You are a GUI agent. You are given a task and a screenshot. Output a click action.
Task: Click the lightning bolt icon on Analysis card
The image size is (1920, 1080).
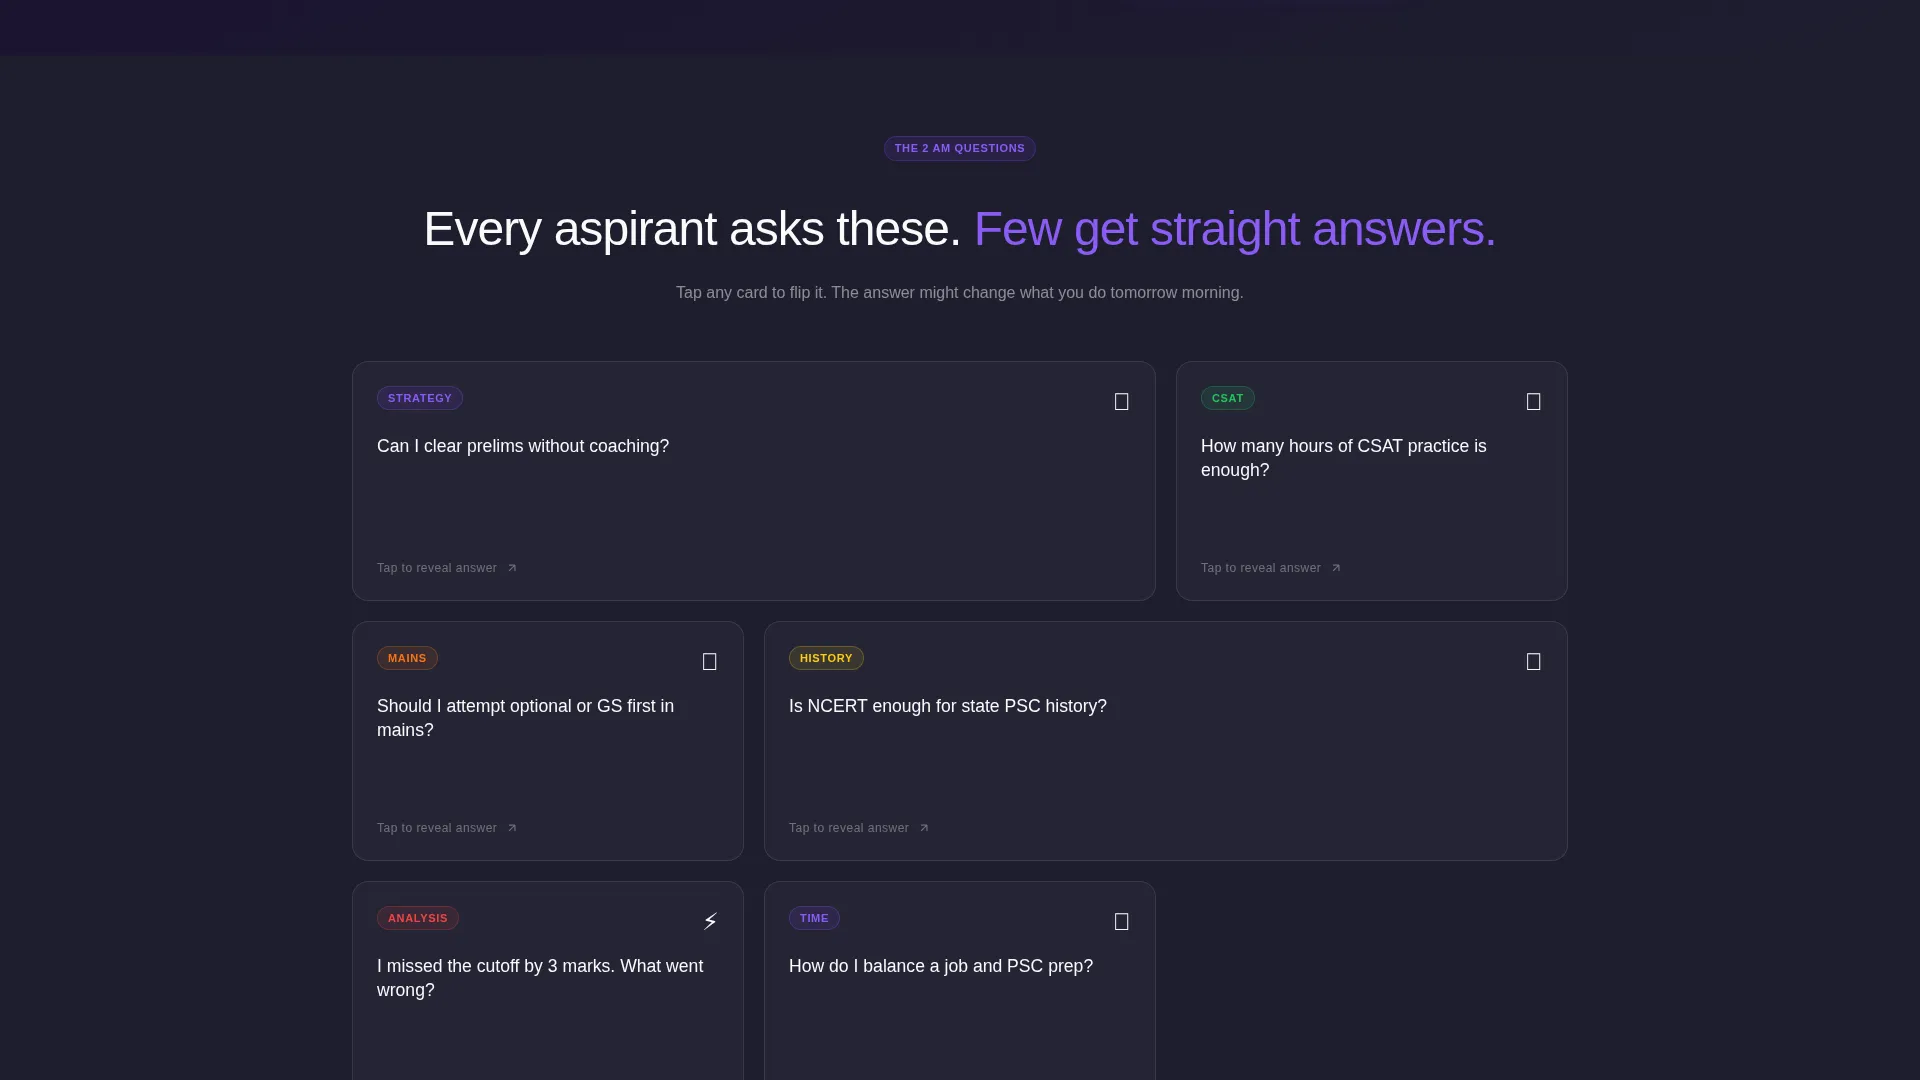[710, 921]
